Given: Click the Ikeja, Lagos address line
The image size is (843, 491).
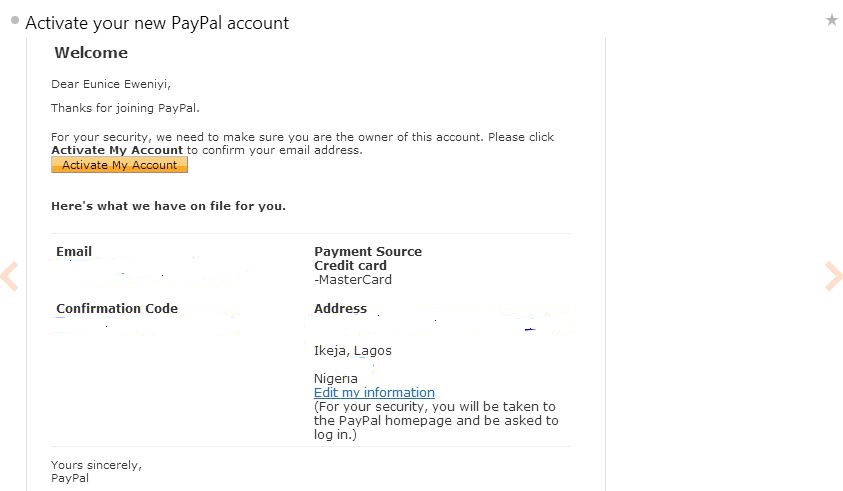Looking at the screenshot, I should click(x=353, y=351).
